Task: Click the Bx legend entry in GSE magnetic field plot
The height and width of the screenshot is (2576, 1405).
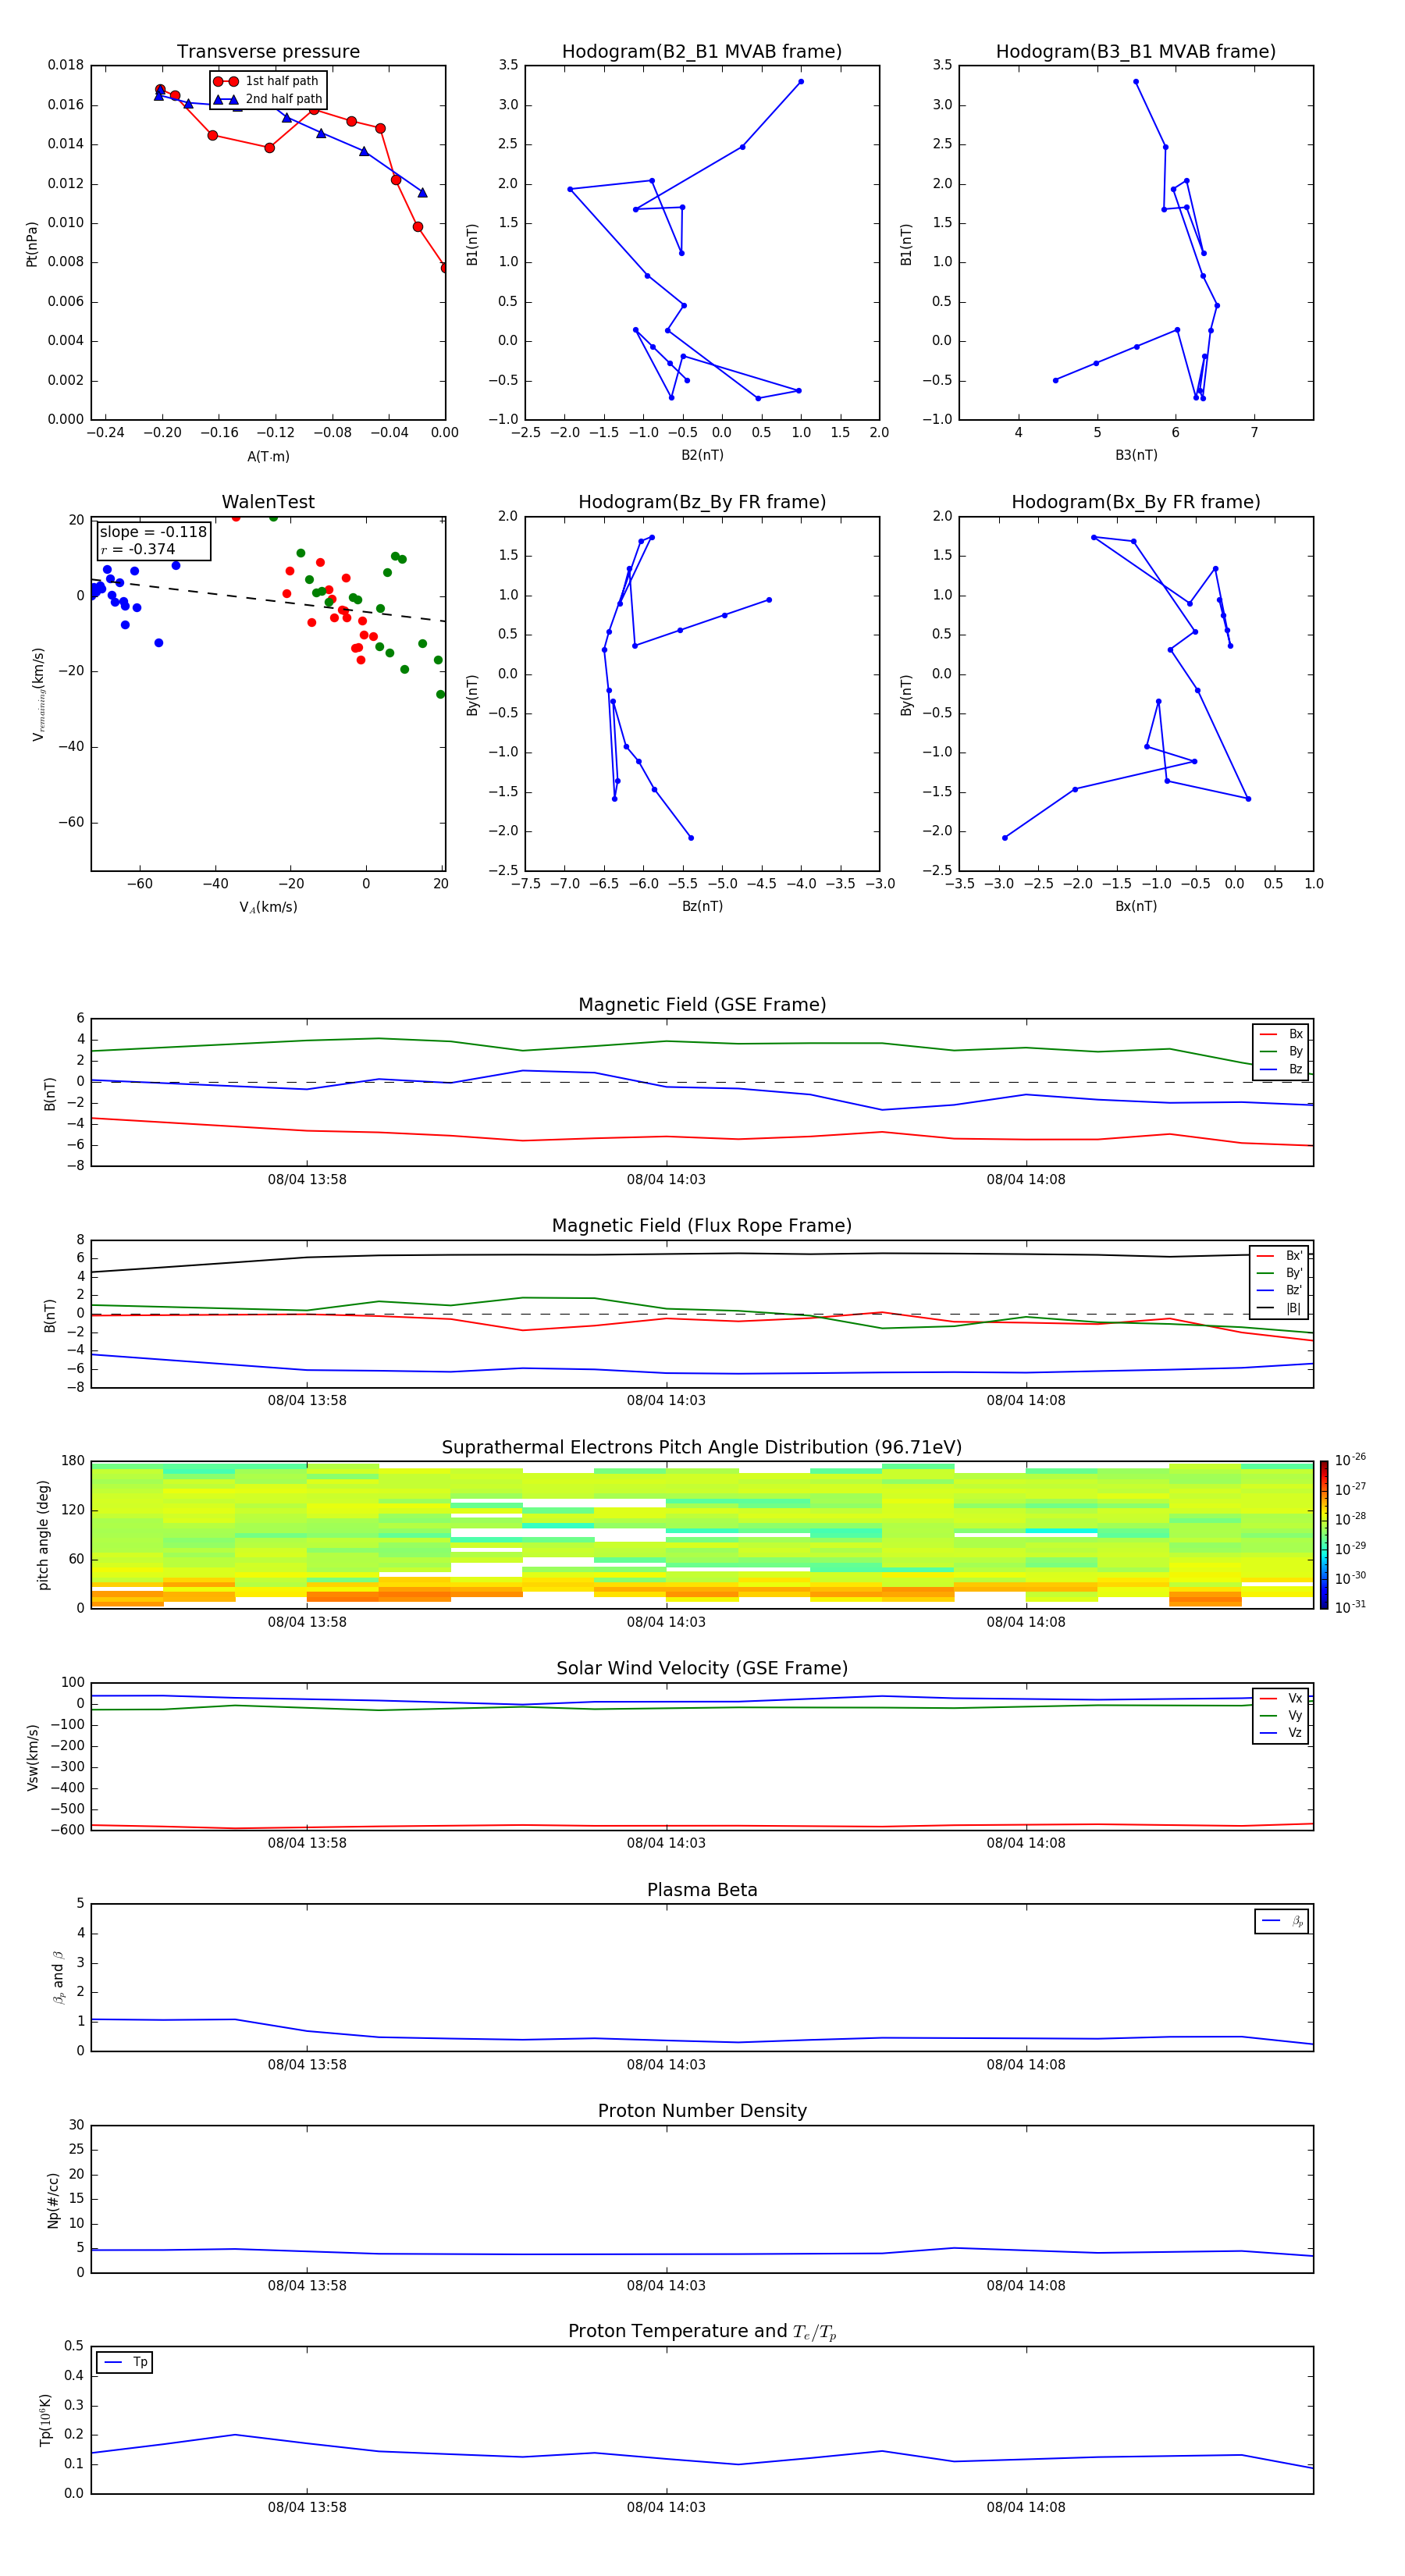Action: [x=1281, y=1034]
